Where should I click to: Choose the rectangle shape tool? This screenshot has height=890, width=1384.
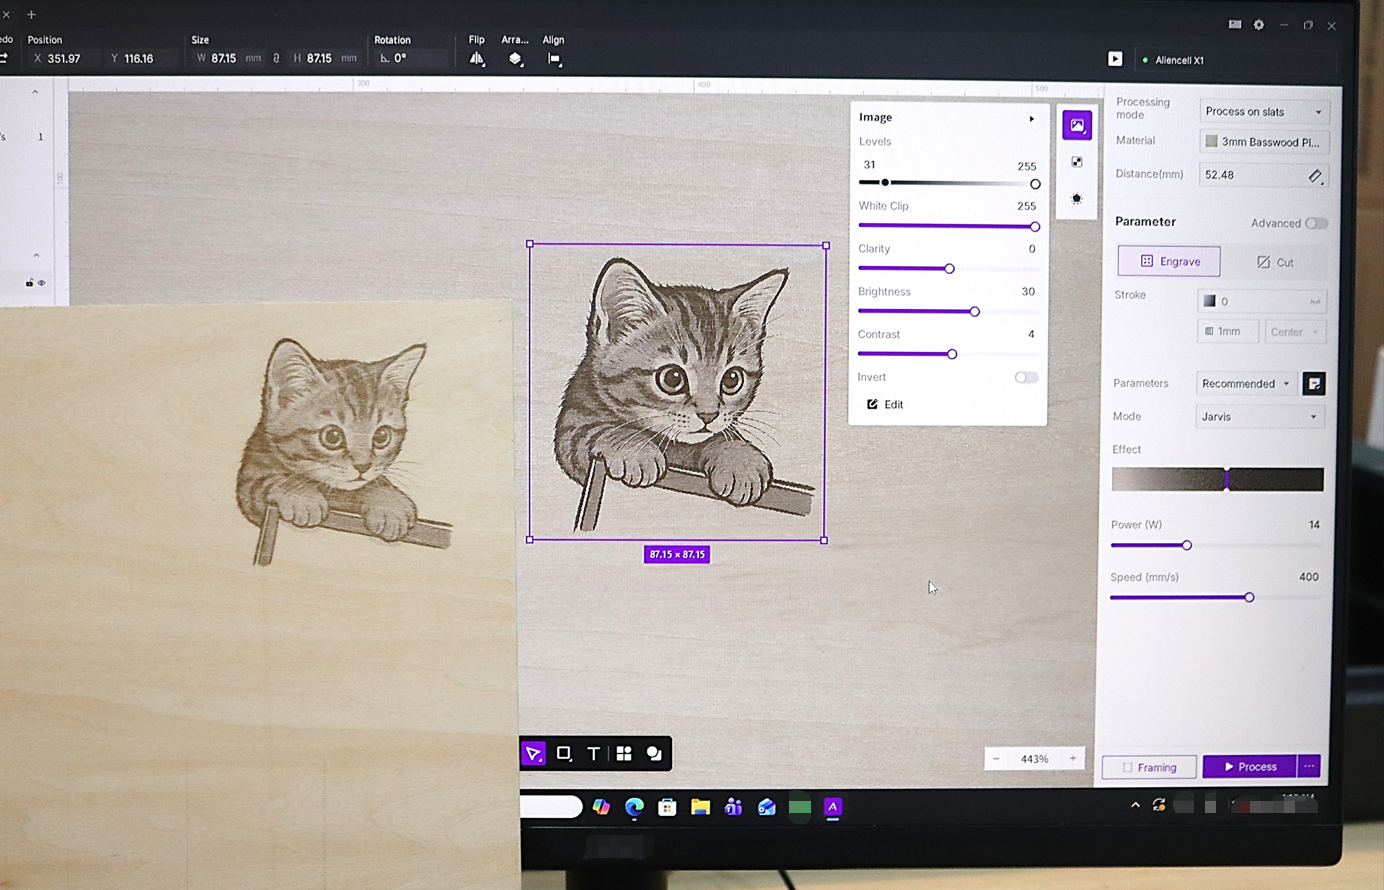[564, 754]
